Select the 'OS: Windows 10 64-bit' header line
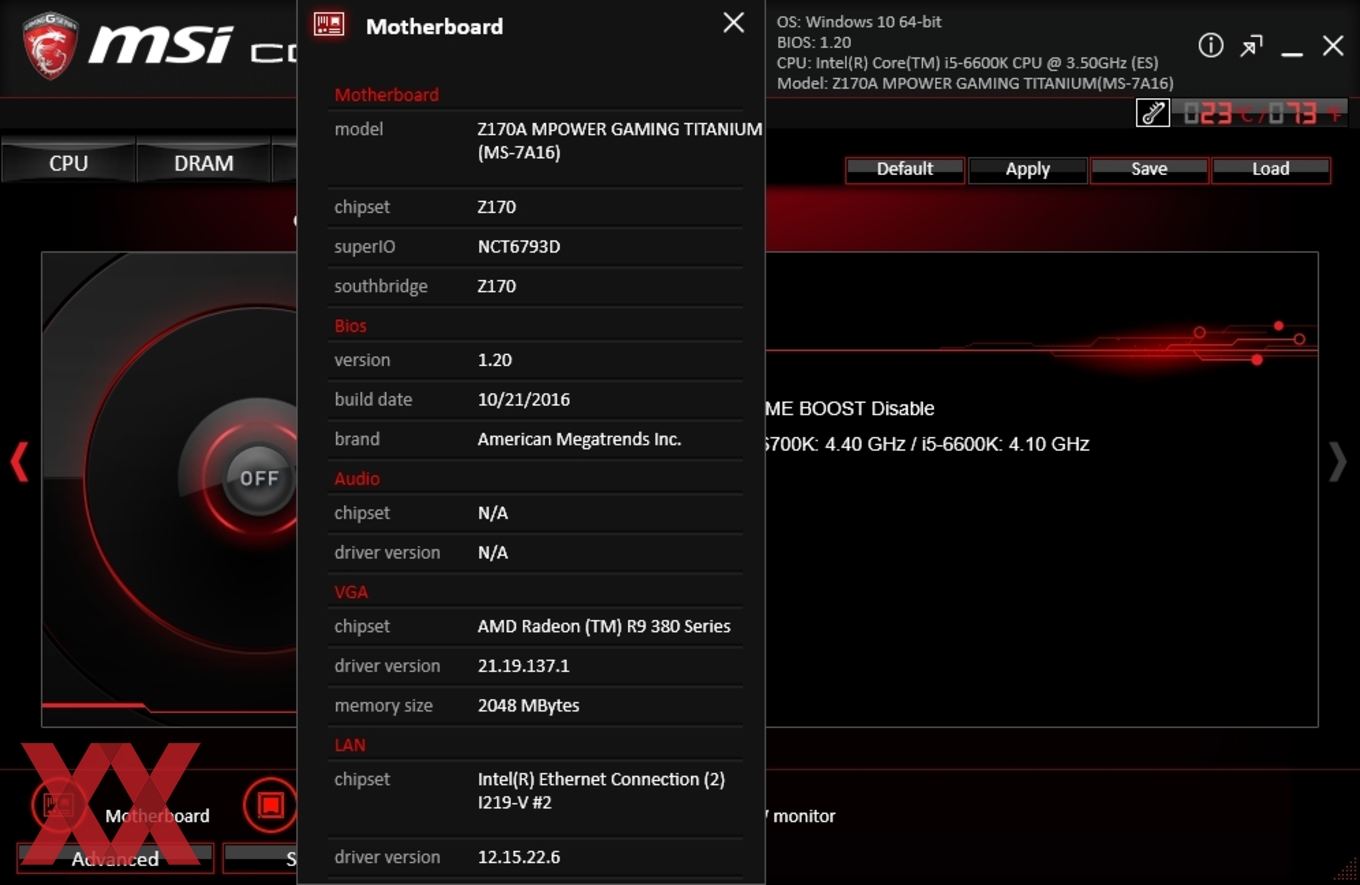The height and width of the screenshot is (885, 1360). click(859, 21)
